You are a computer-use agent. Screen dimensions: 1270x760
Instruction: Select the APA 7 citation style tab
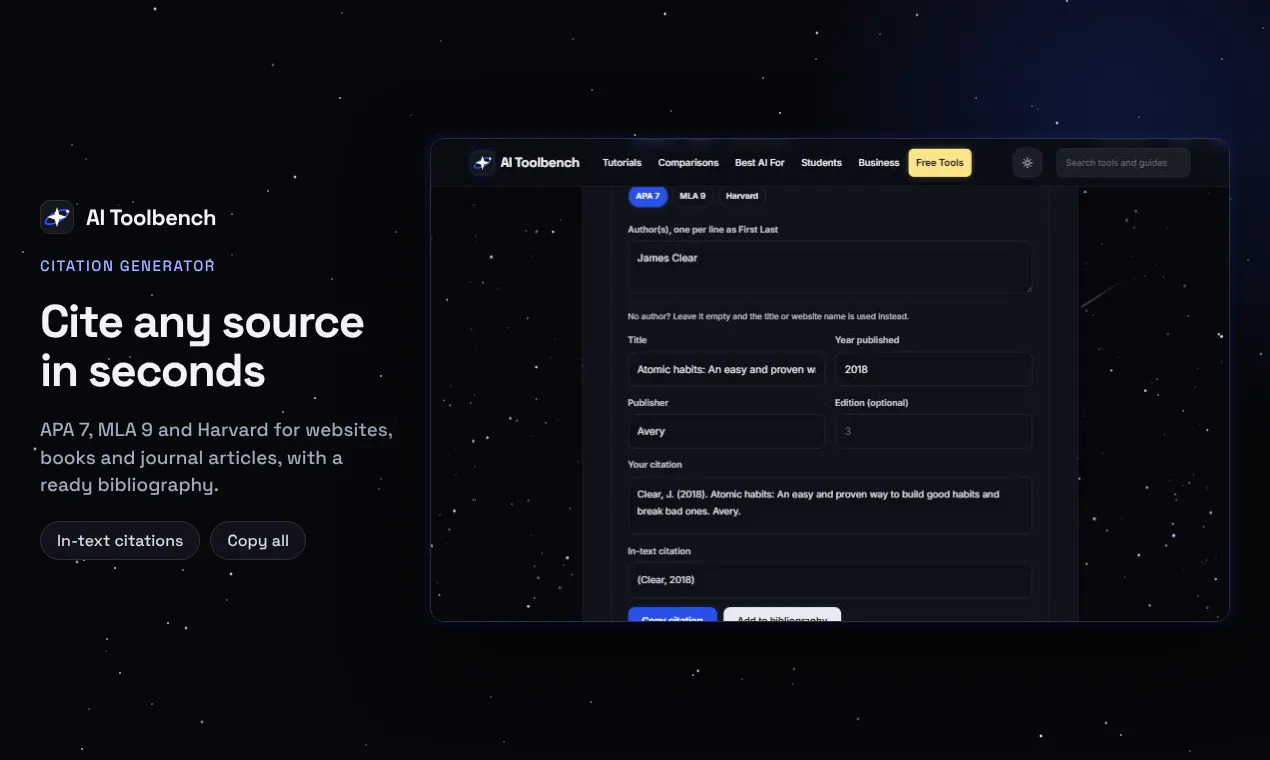point(648,196)
